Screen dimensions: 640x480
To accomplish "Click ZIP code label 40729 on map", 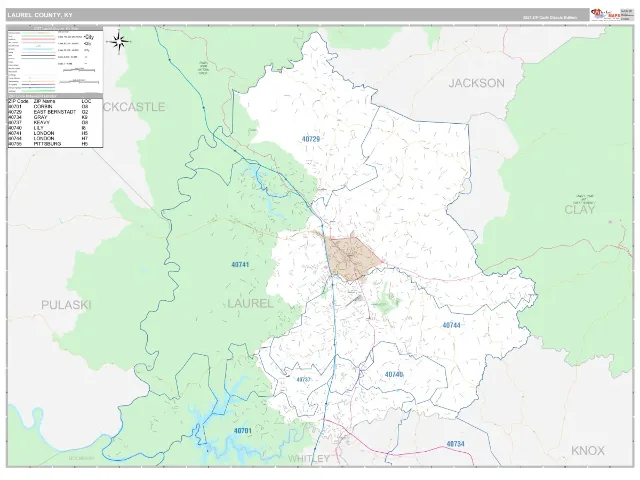I will pyautogui.click(x=311, y=139).
